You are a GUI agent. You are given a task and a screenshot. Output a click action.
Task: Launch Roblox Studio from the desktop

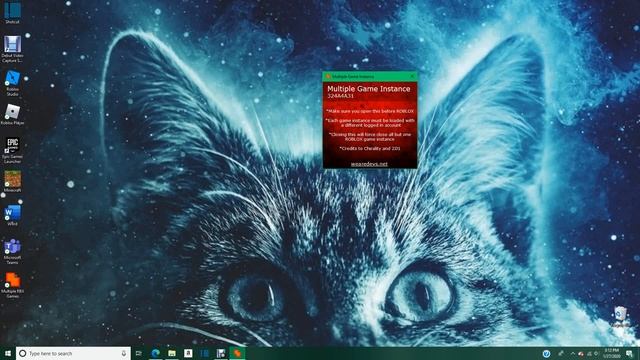tap(12, 83)
